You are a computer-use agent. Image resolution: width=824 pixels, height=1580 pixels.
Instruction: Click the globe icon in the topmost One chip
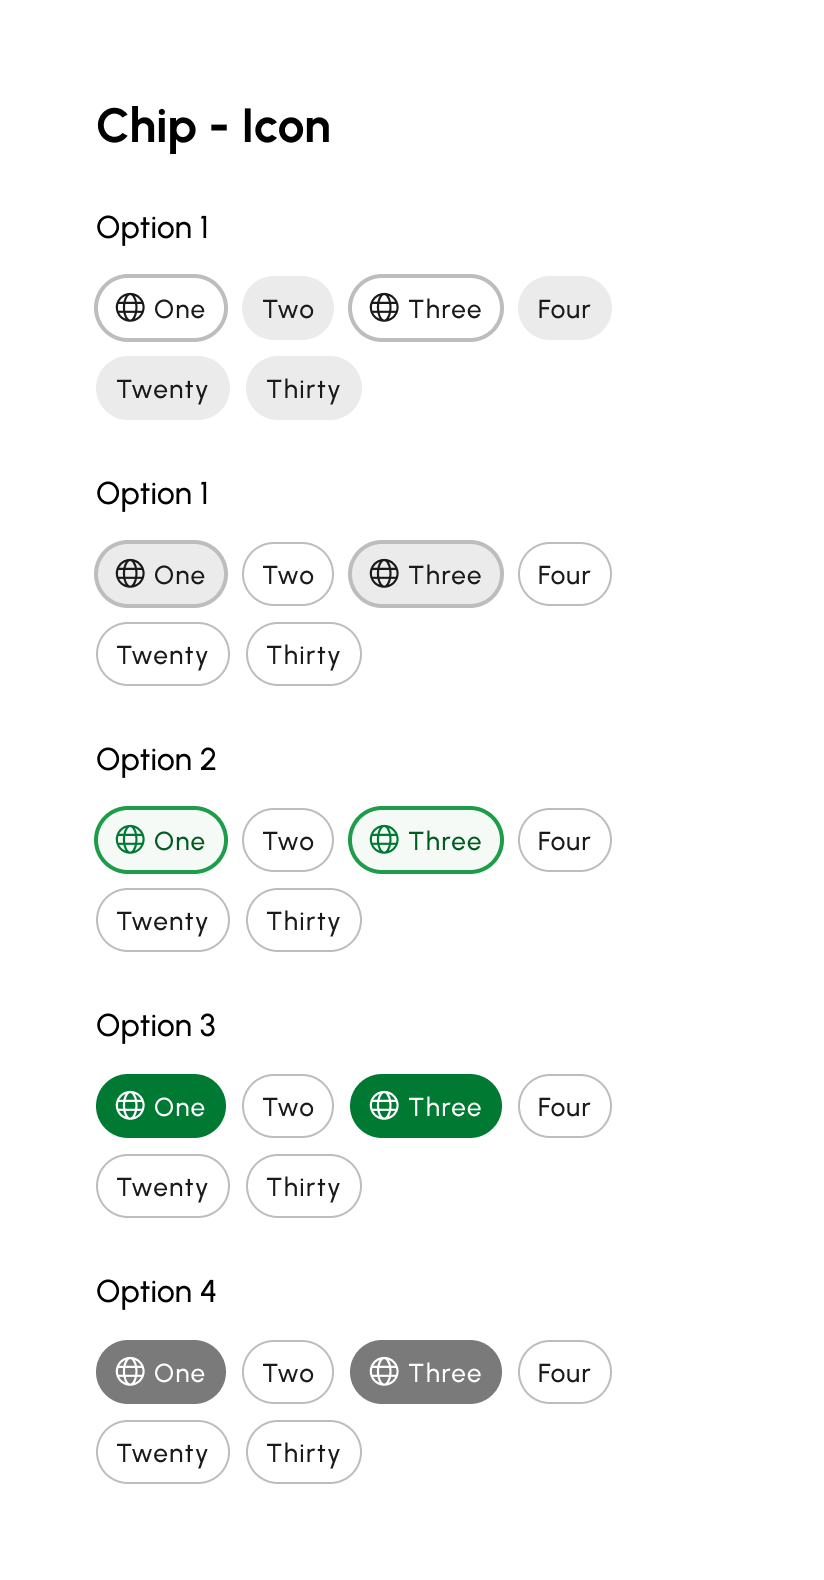tap(130, 307)
